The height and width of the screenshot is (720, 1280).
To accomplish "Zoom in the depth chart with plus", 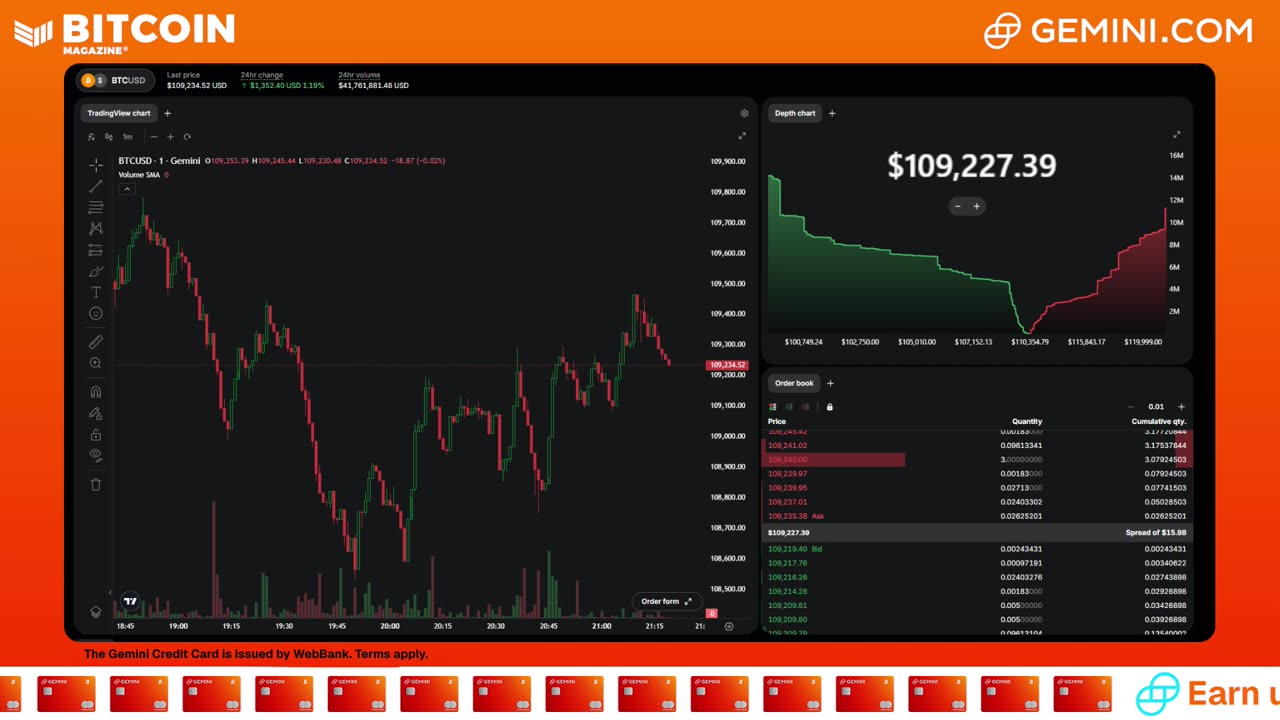I will [x=977, y=206].
